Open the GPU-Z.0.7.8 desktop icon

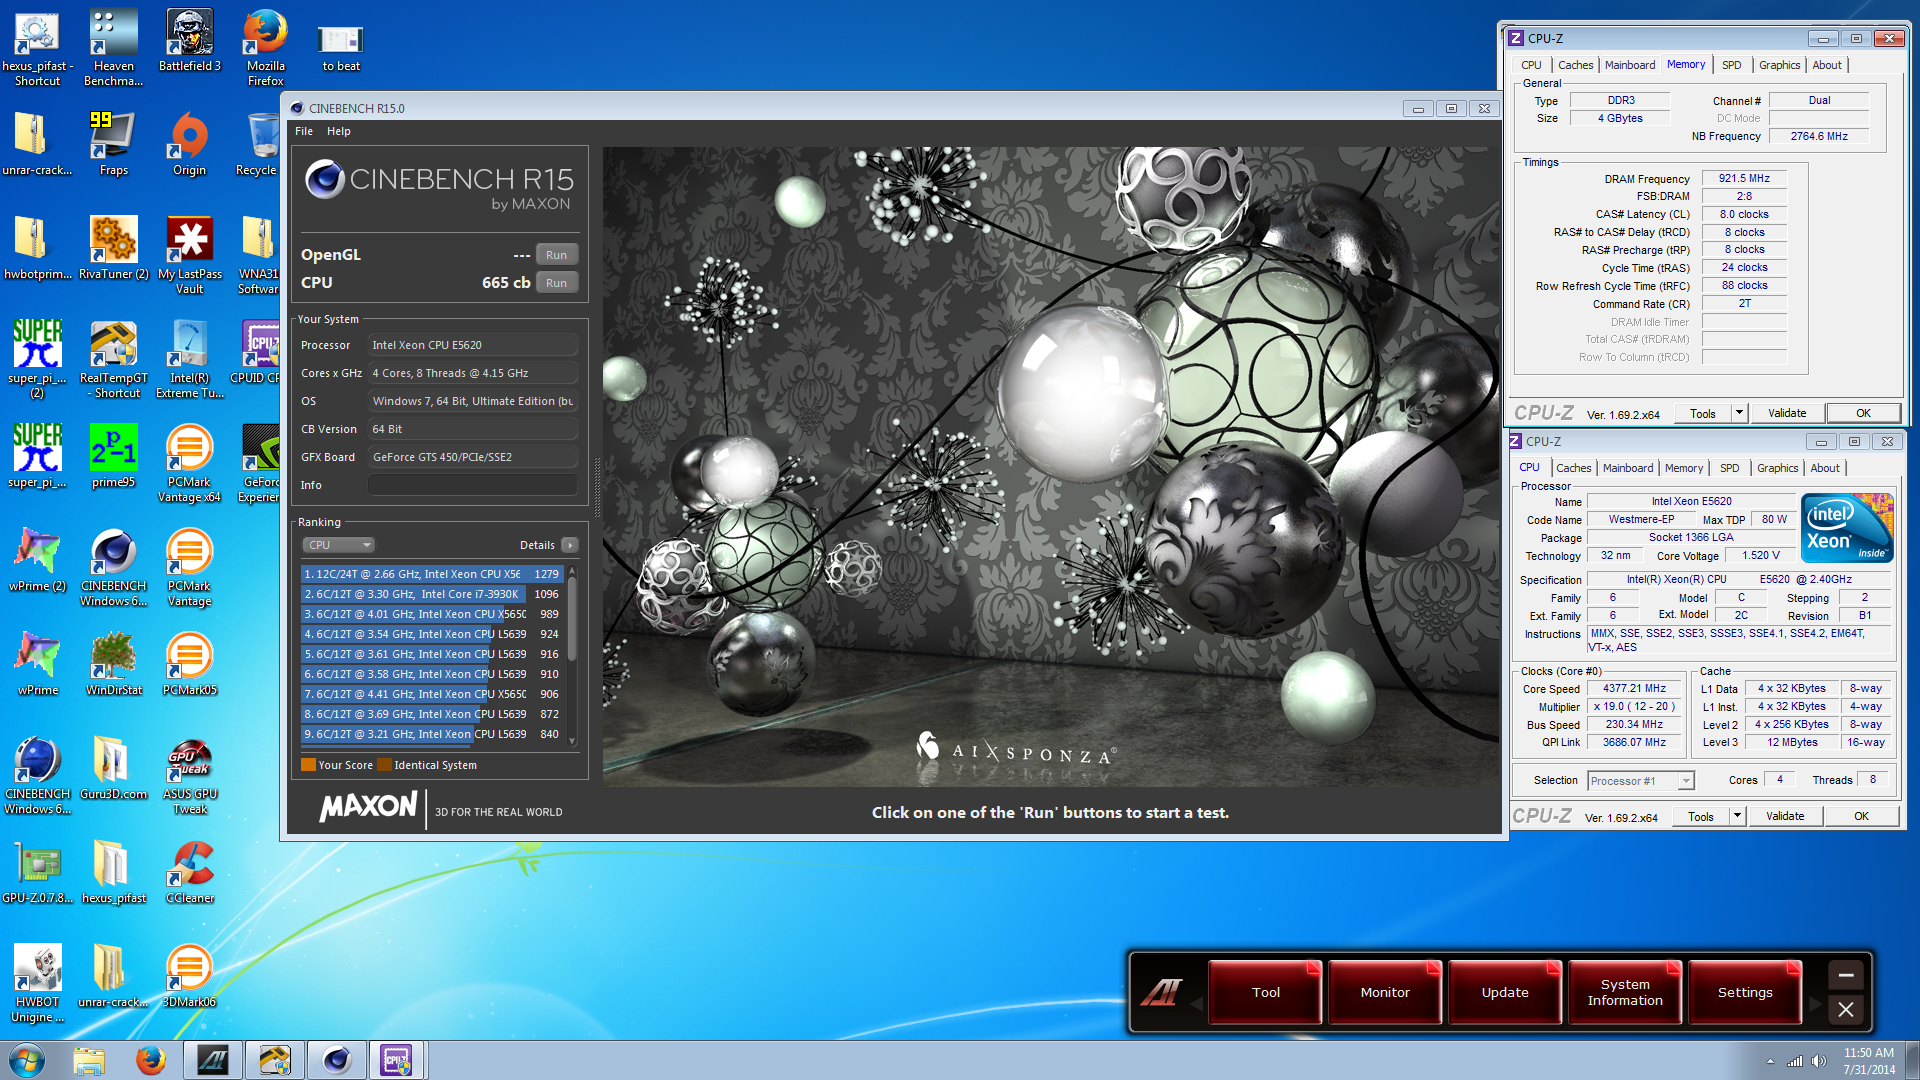pyautogui.click(x=37, y=871)
